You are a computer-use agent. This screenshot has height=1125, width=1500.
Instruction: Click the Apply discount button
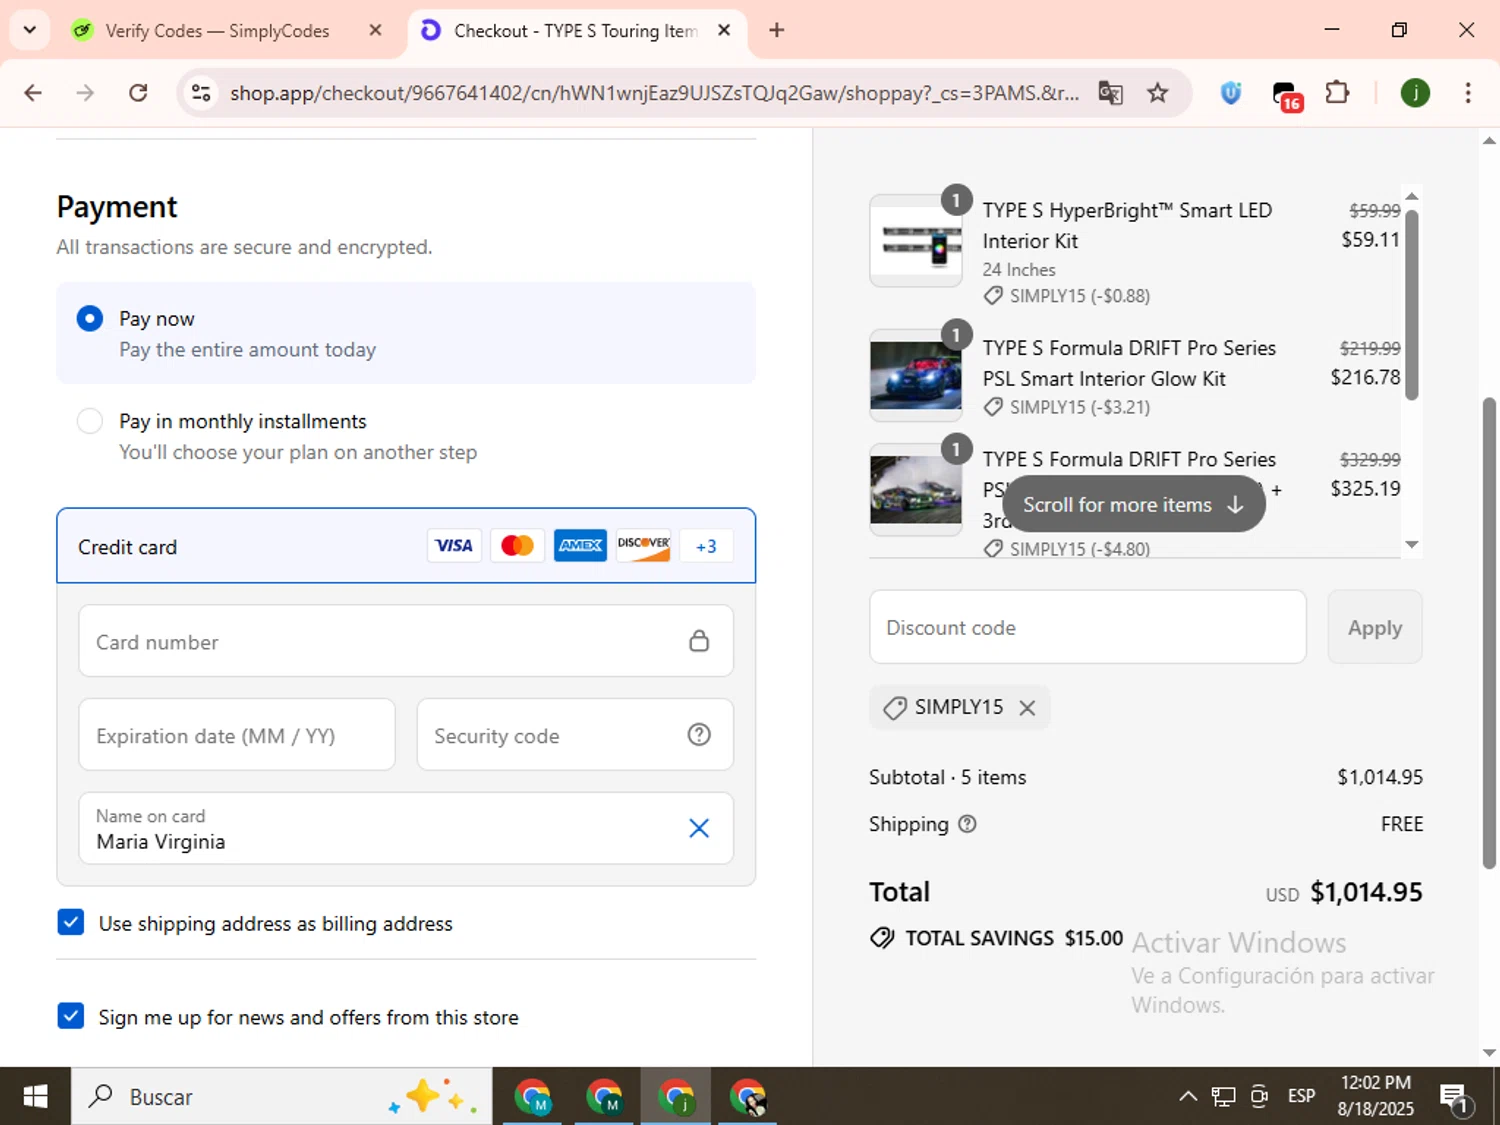point(1375,627)
